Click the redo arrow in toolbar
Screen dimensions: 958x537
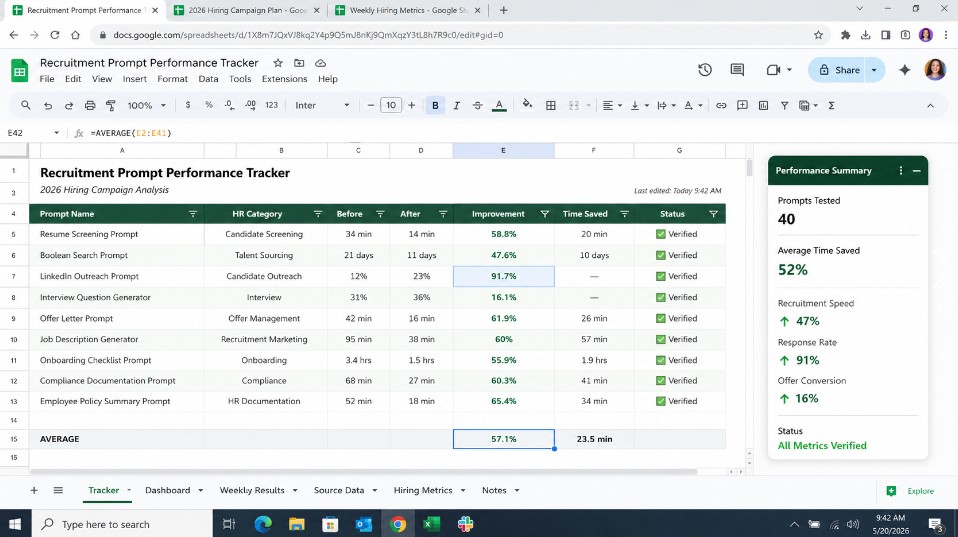pyautogui.click(x=68, y=106)
